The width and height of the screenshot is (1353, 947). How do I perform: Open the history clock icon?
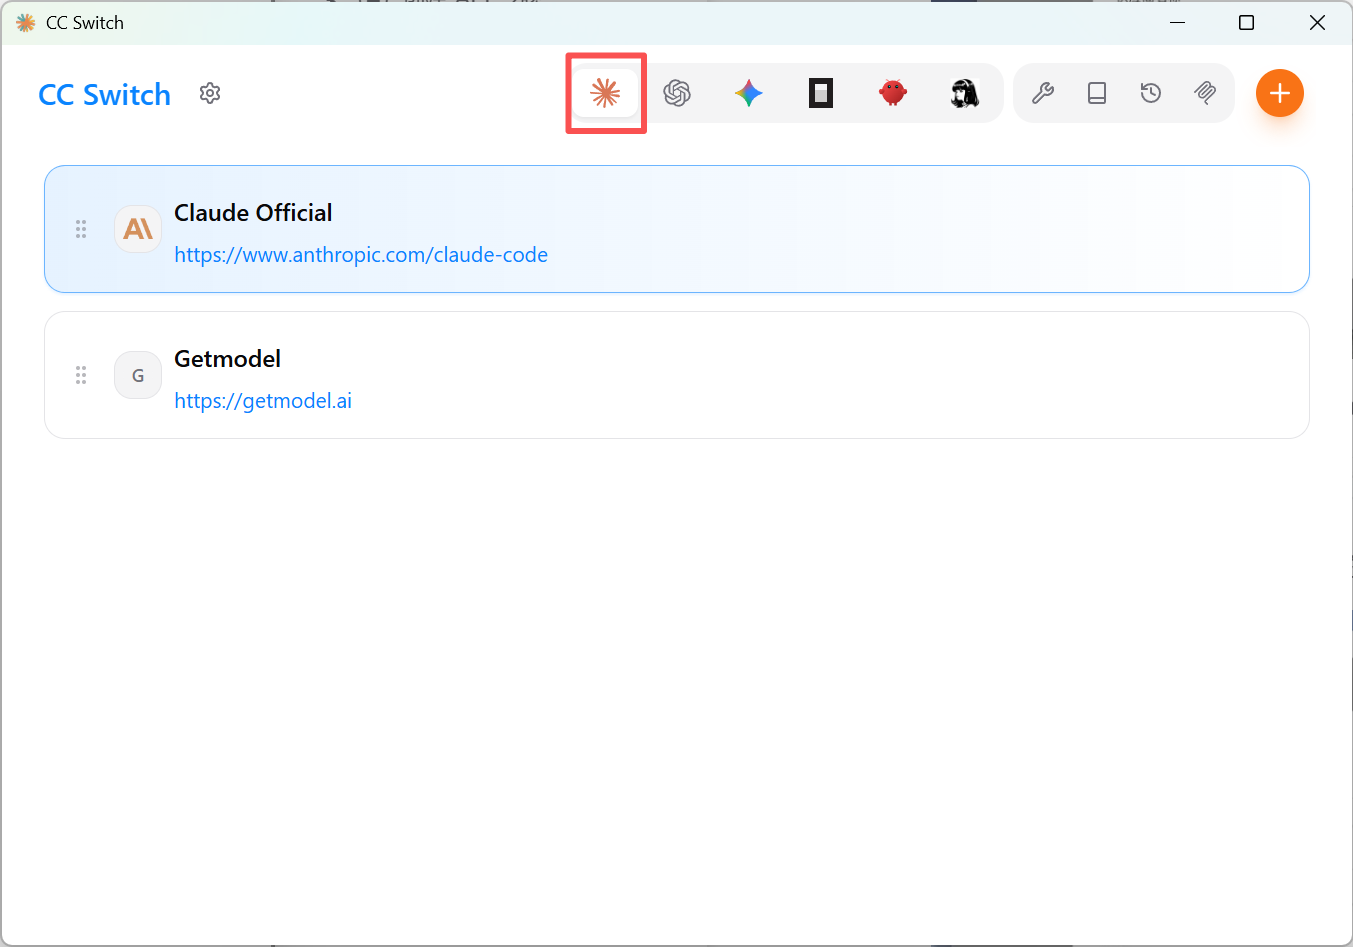(1151, 93)
